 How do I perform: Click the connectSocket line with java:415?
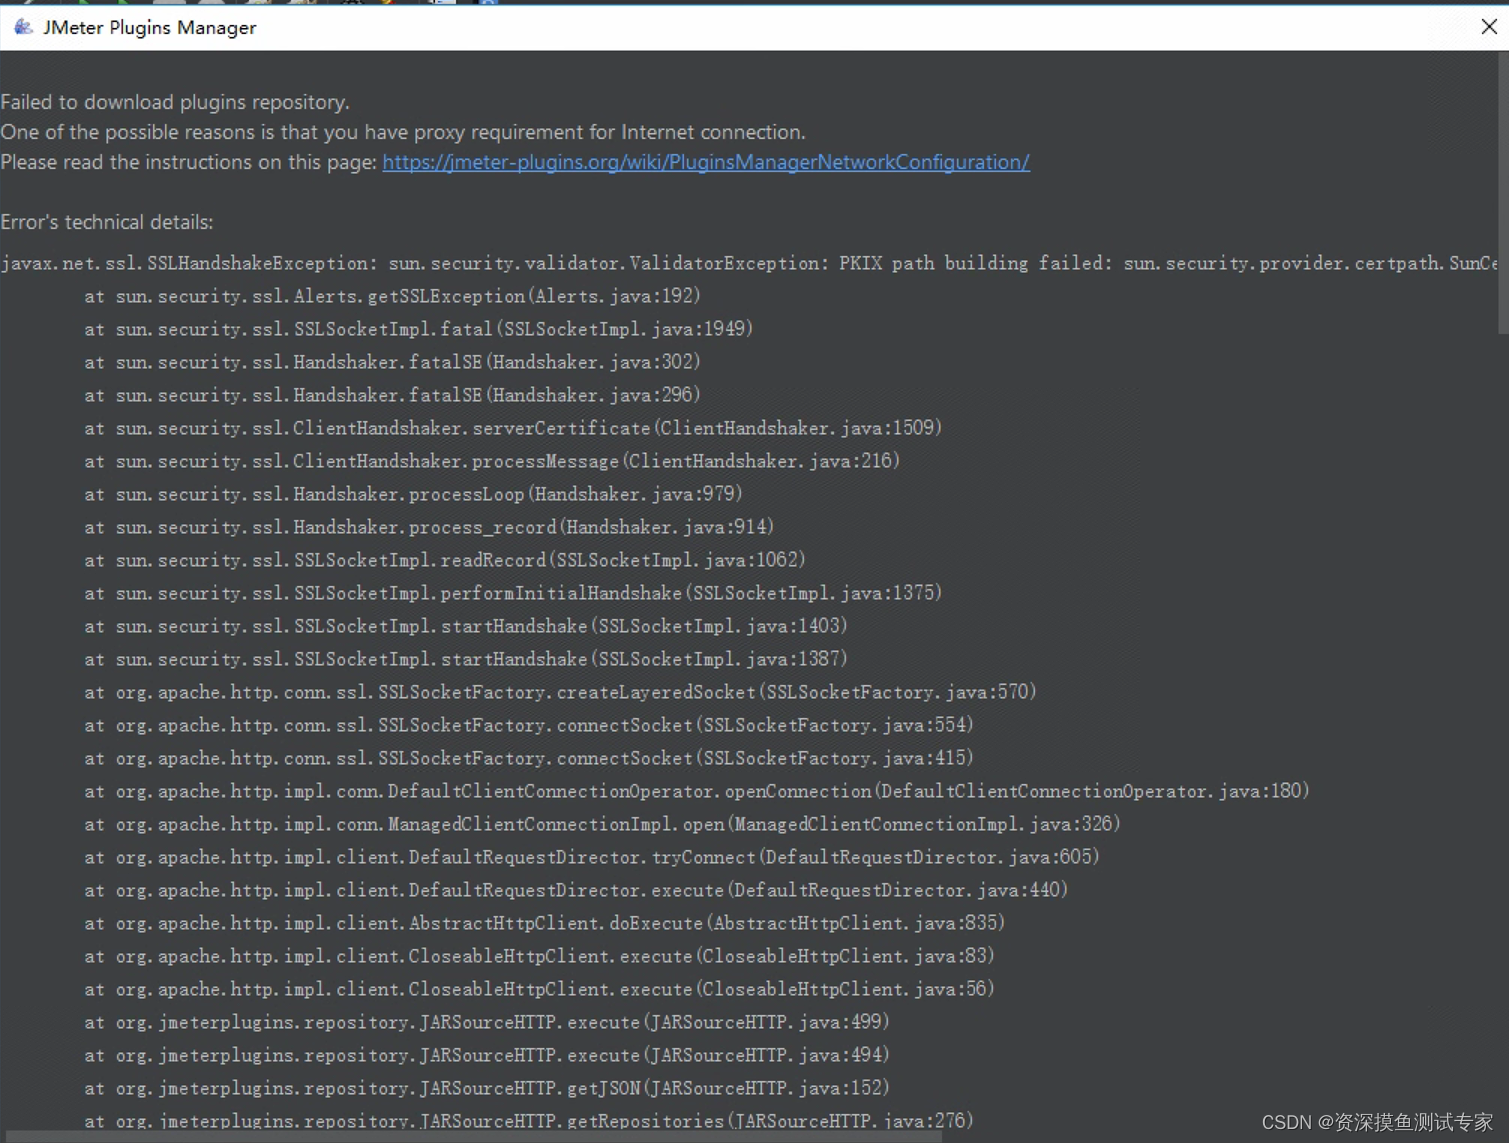tap(529, 758)
